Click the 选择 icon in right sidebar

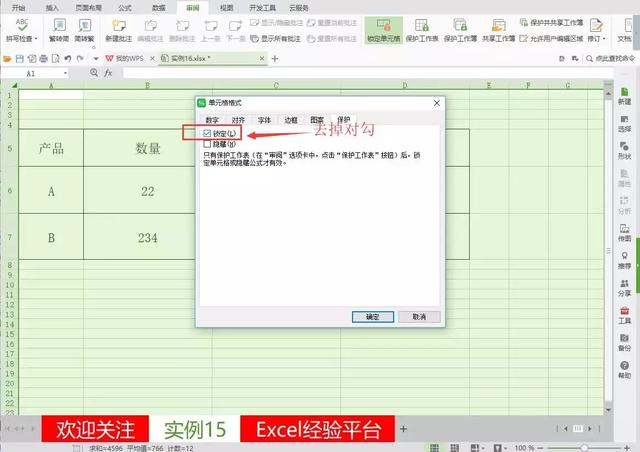(x=624, y=124)
